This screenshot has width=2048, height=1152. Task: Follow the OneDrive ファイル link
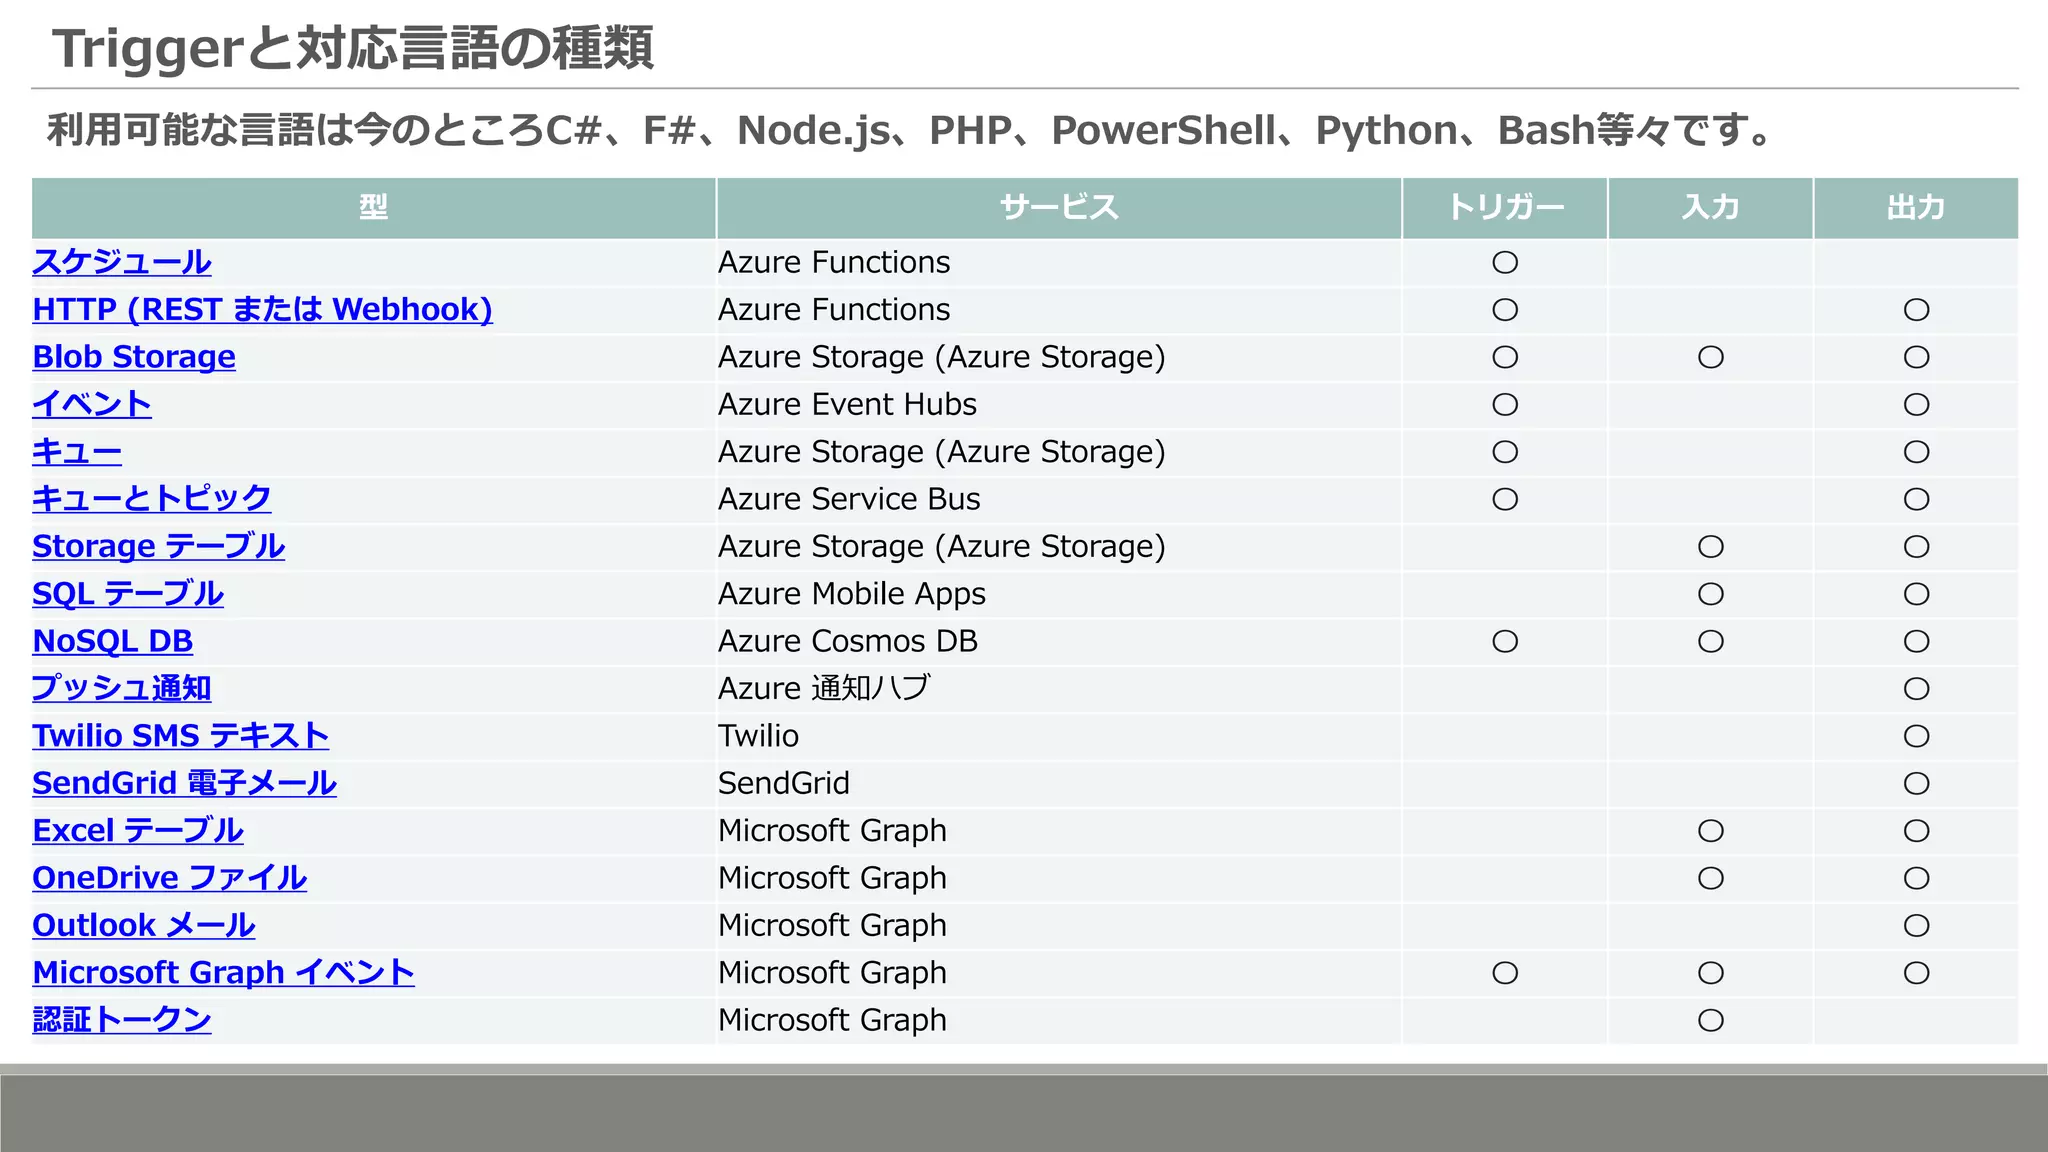(169, 878)
